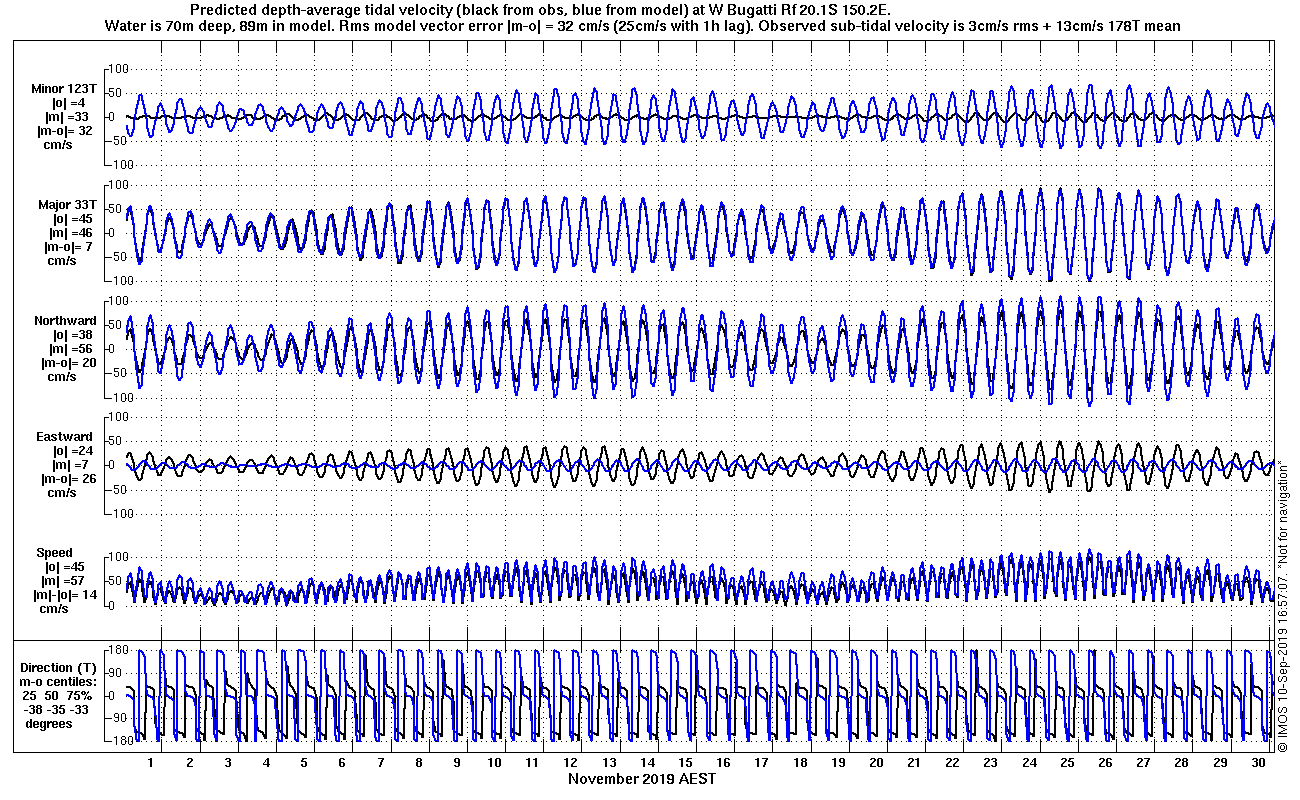Select the 'Major 33T' panel label
This screenshot has height=800, width=1300.
coord(67,205)
